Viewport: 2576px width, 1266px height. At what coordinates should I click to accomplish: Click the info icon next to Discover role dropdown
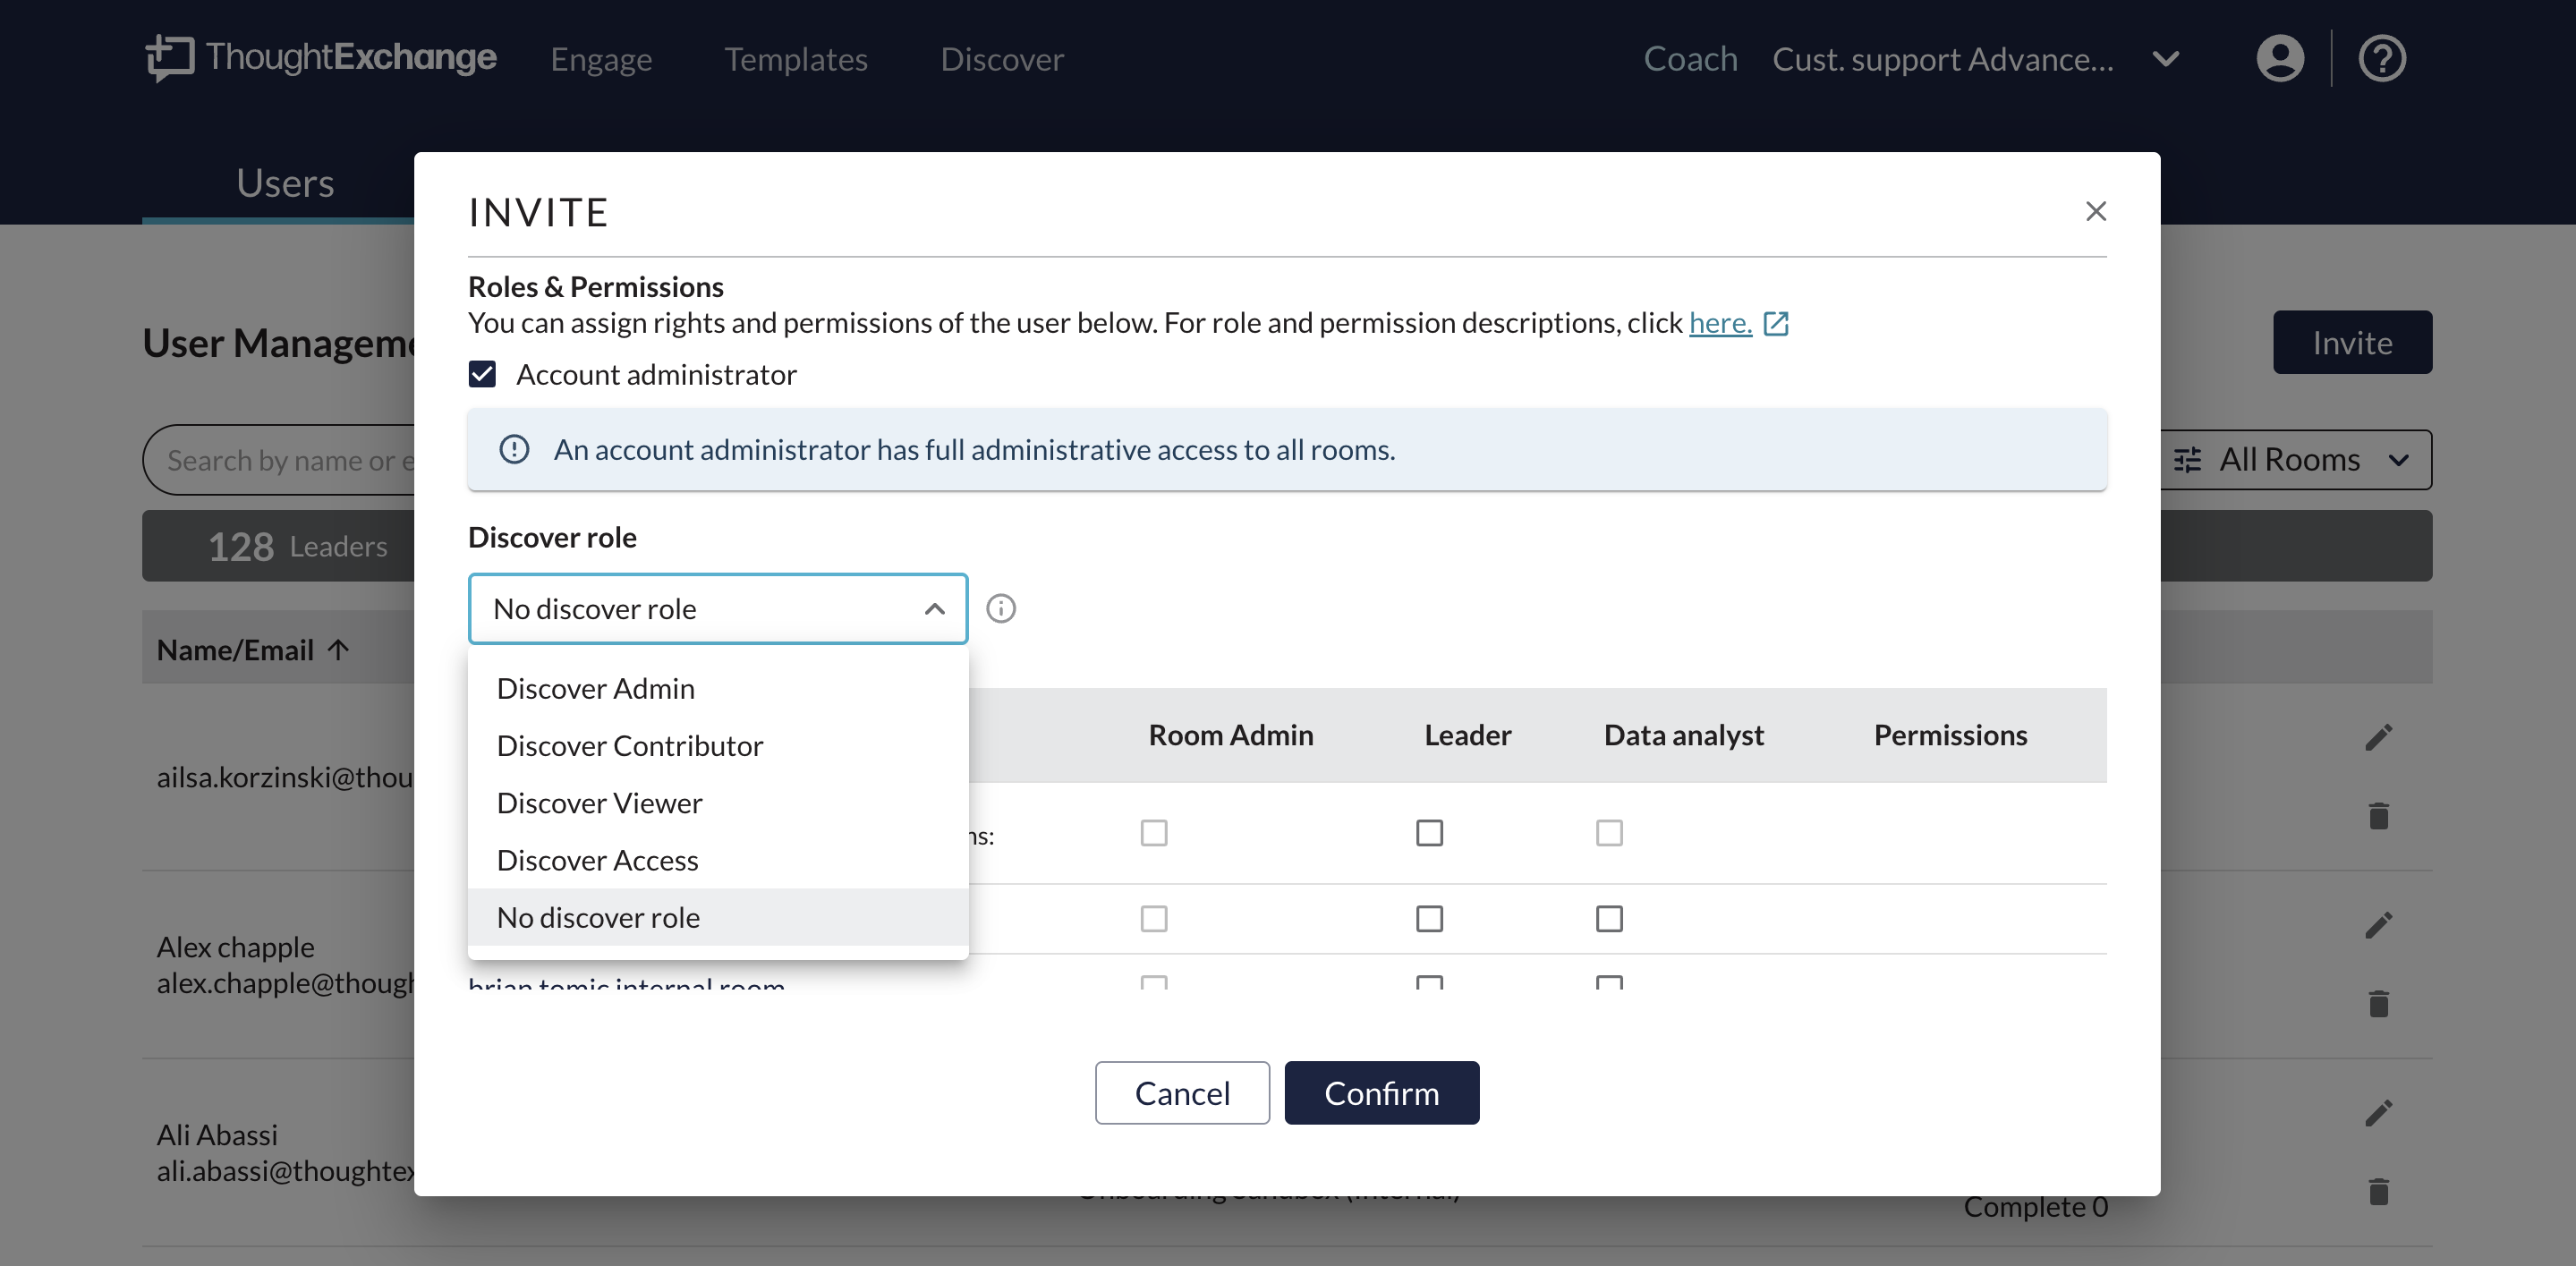click(1001, 608)
